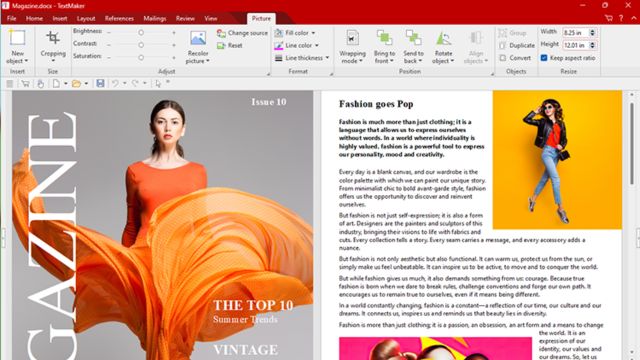
Task: Select the Picture ribbon tab
Action: (x=261, y=18)
